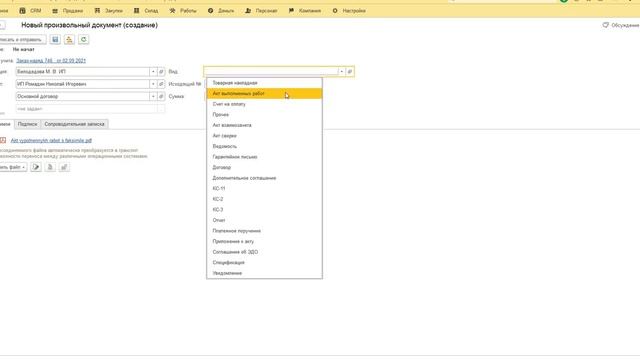Open the Склад section

[146, 11]
